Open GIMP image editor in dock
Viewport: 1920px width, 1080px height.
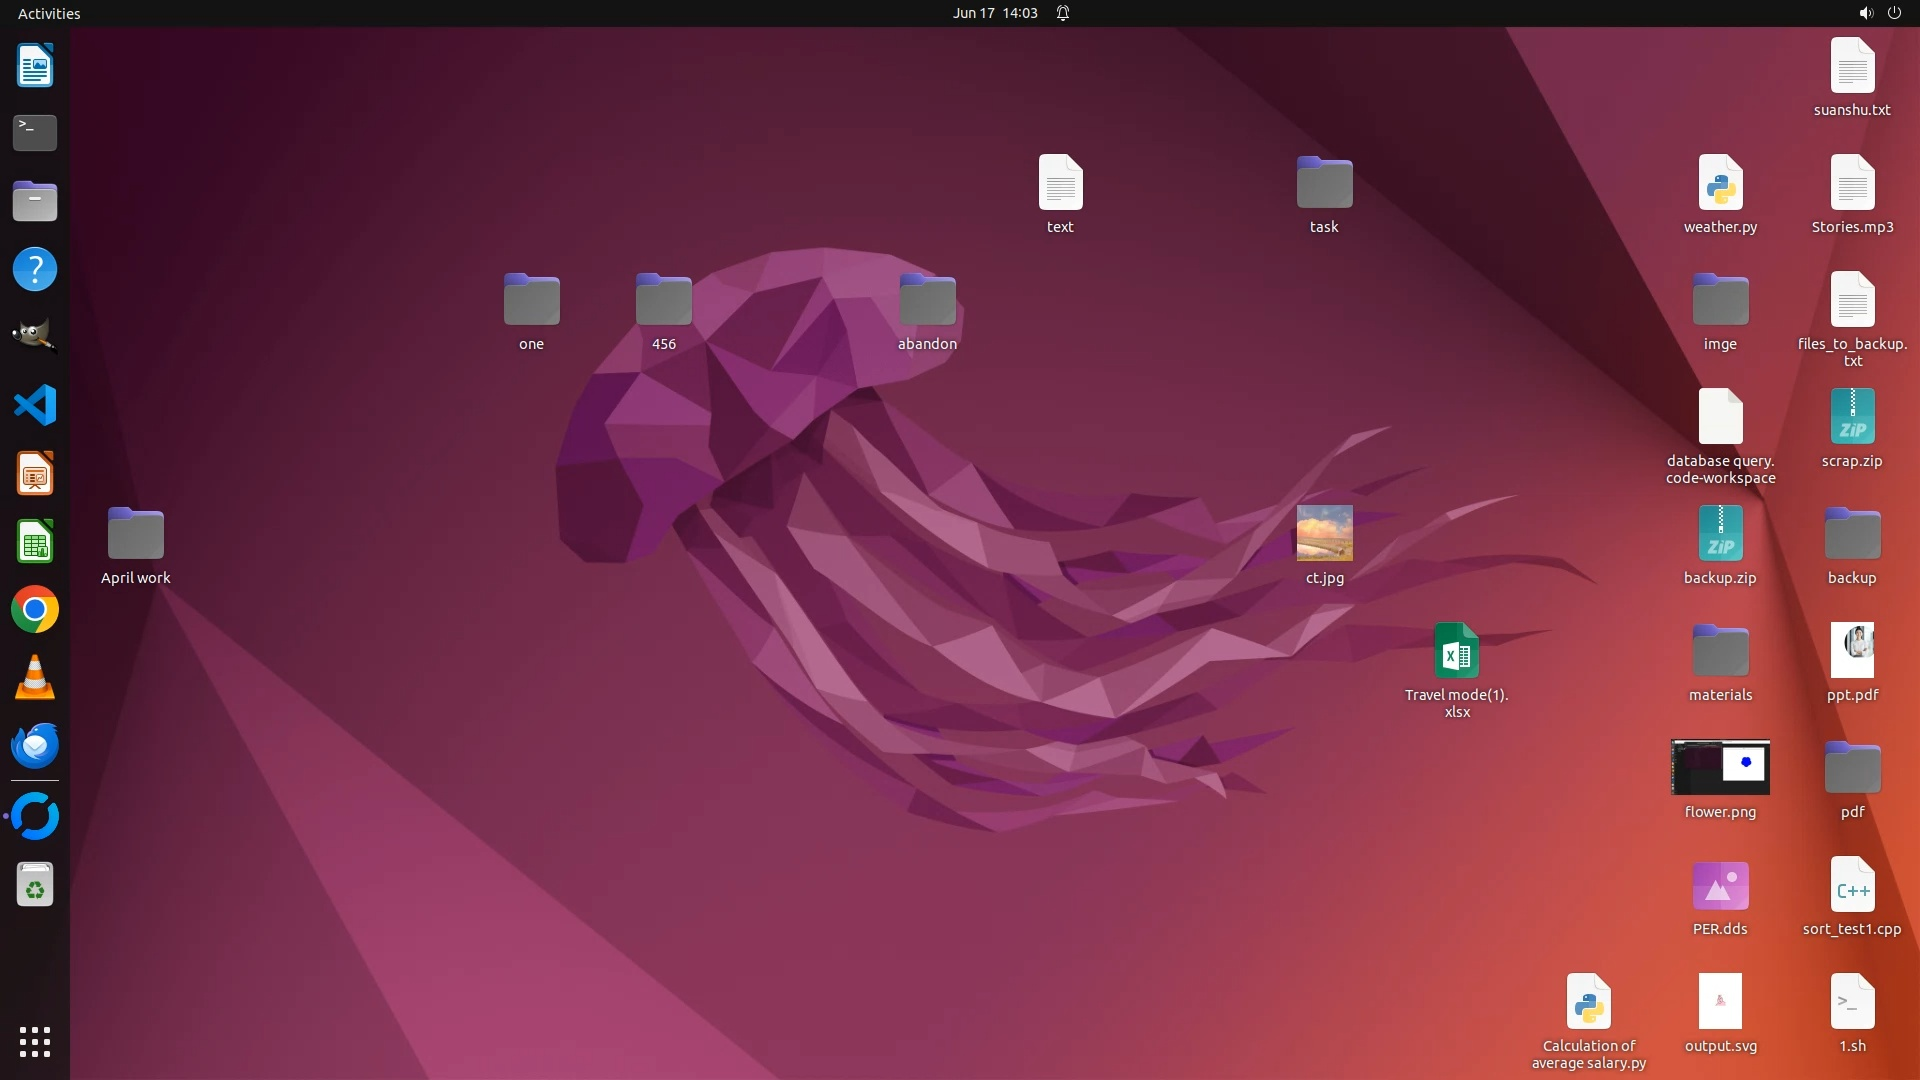[35, 337]
